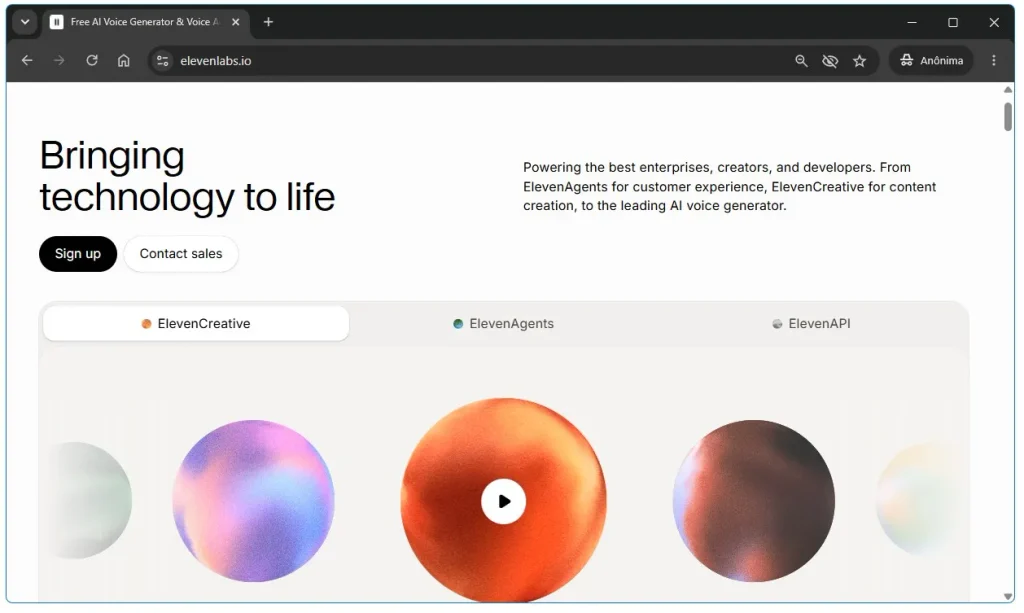This screenshot has width=1024, height=613.
Task: Open the browser home page
Action: (x=123, y=61)
